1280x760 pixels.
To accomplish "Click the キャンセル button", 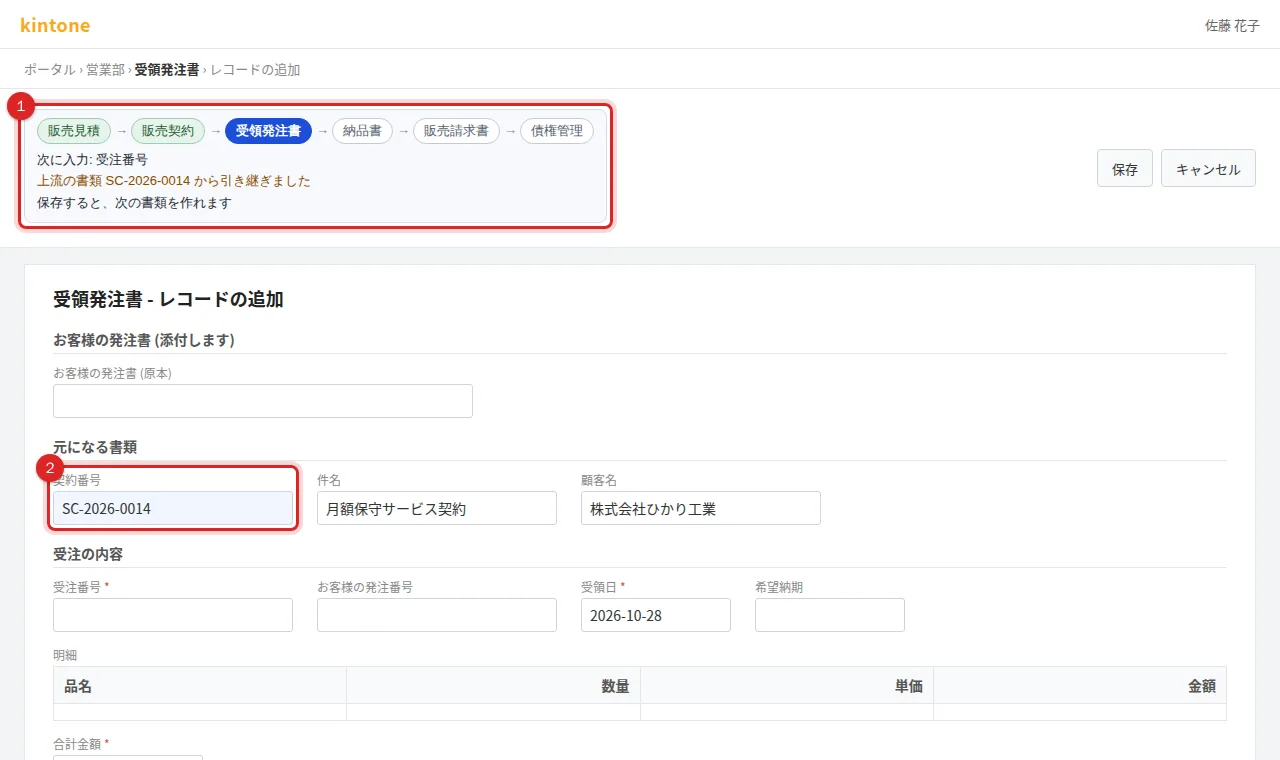I will coord(1208,169).
